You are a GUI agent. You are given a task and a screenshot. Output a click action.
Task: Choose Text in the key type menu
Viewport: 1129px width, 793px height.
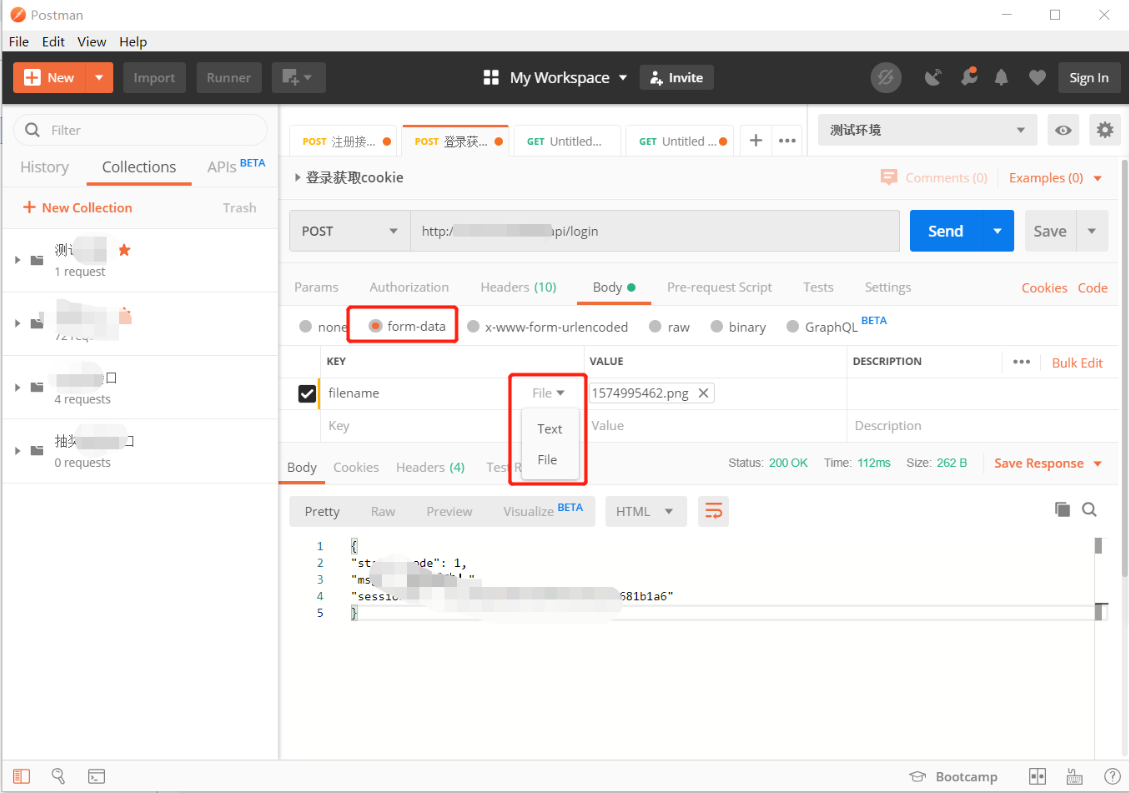point(549,429)
